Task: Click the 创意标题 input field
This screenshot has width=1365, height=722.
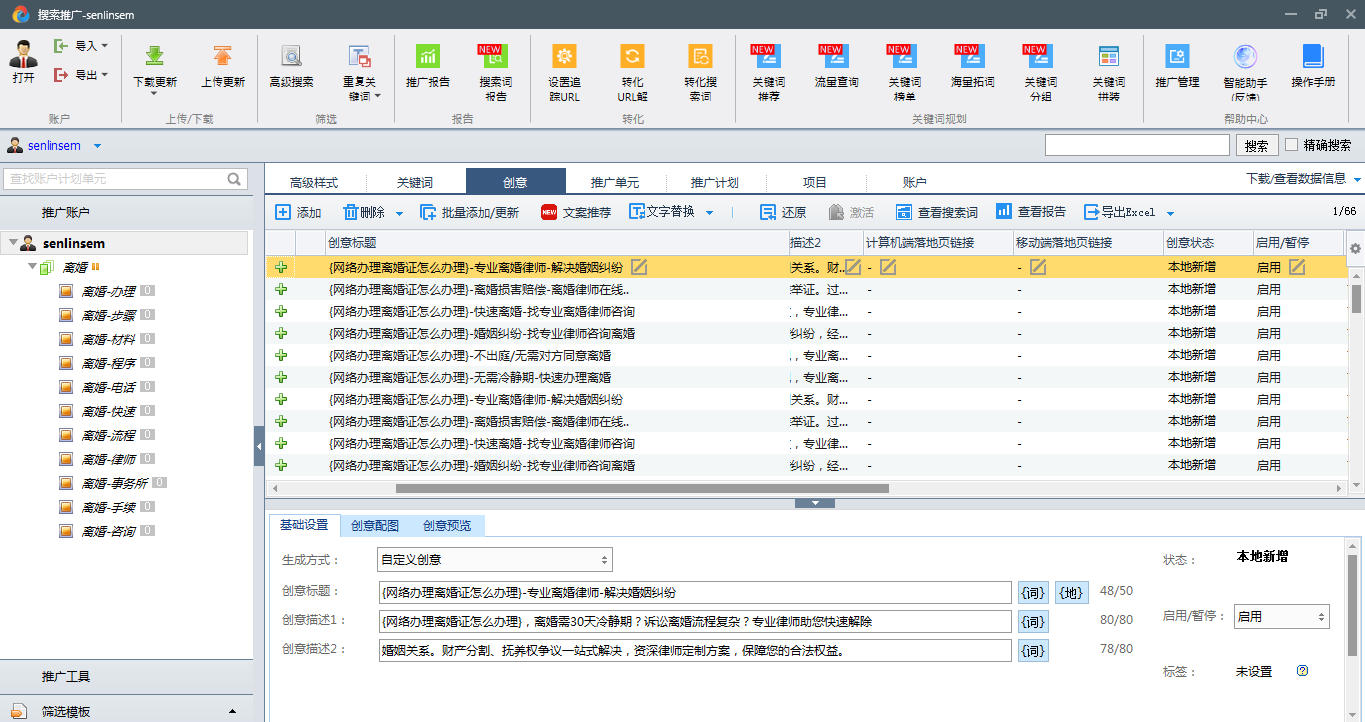Action: [695, 593]
